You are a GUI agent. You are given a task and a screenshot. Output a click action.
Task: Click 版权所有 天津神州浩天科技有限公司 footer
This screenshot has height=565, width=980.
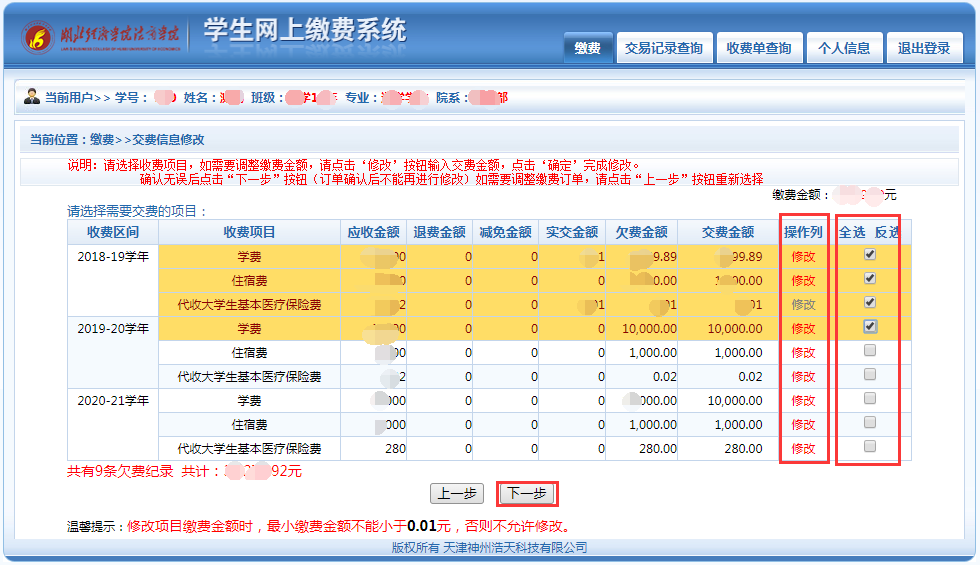(489, 548)
